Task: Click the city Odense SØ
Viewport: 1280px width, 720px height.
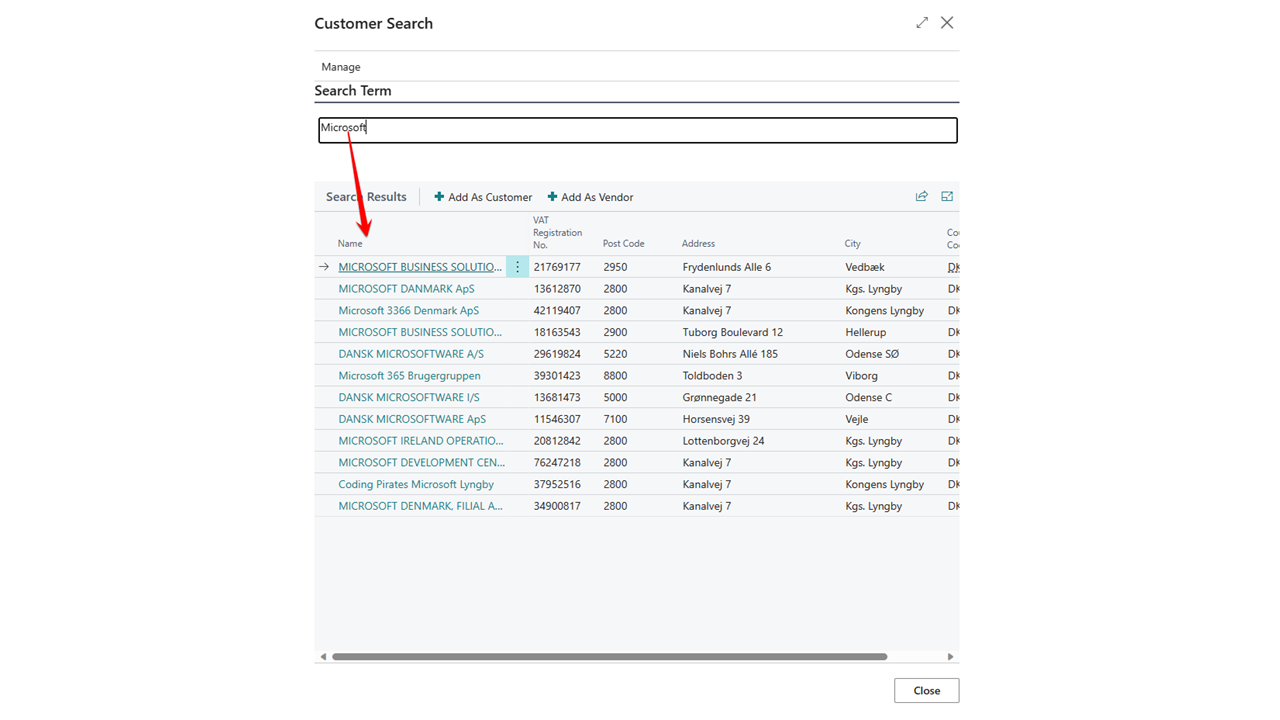Action: (x=872, y=354)
